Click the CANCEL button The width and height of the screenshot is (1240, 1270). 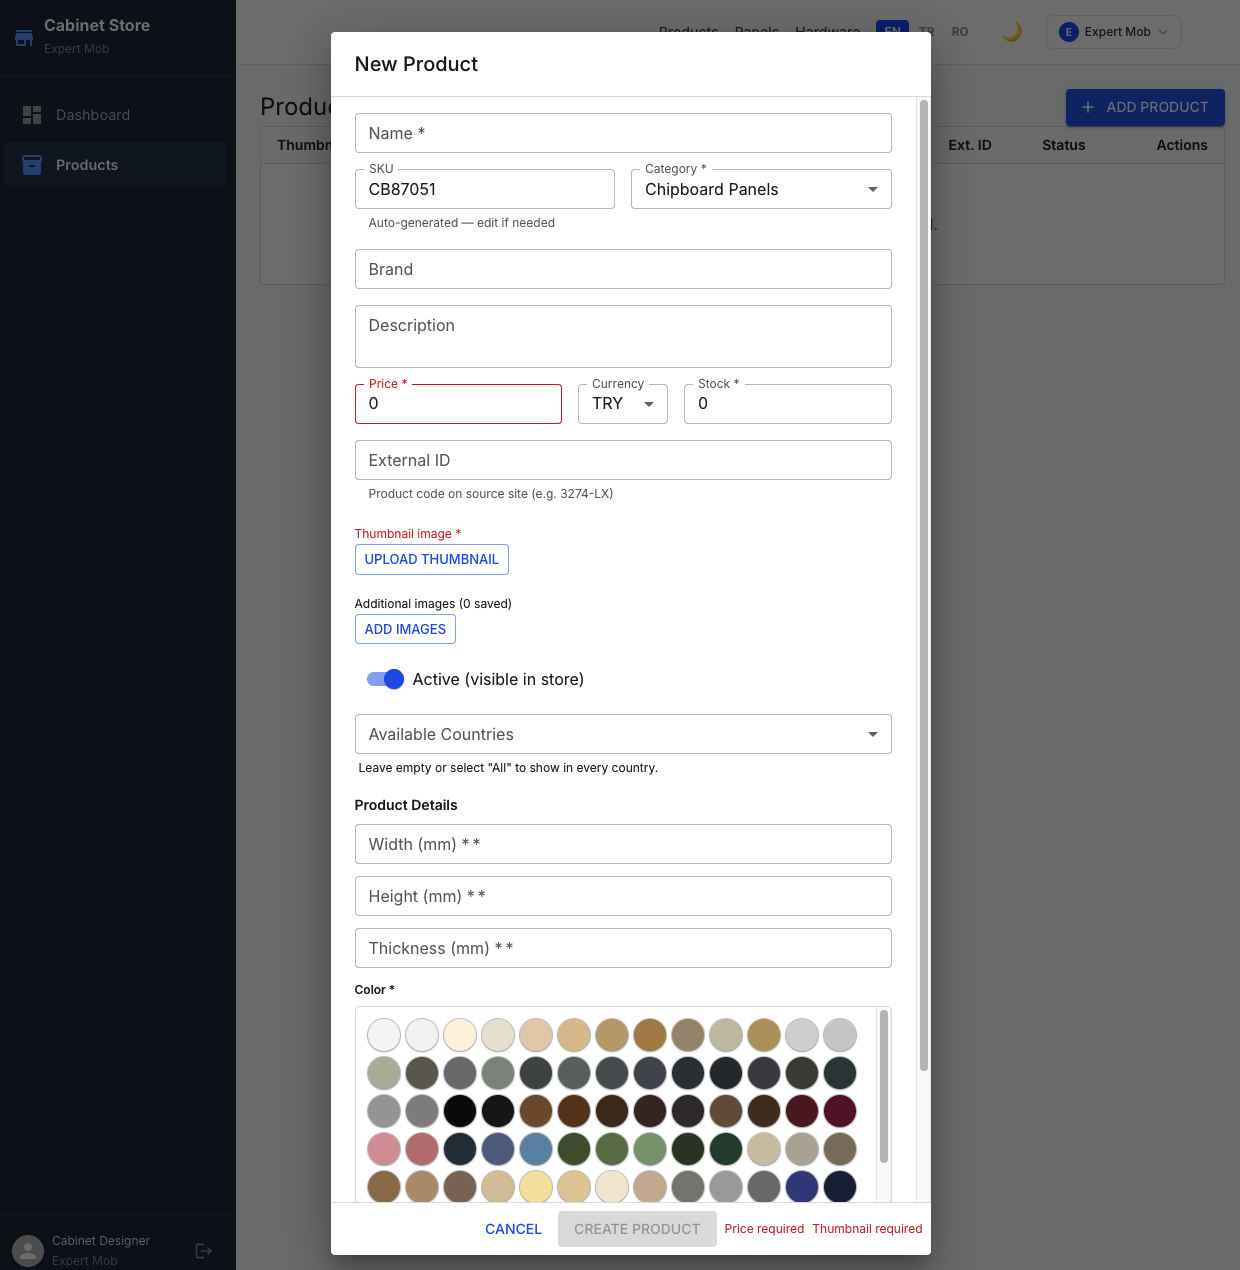(513, 1229)
